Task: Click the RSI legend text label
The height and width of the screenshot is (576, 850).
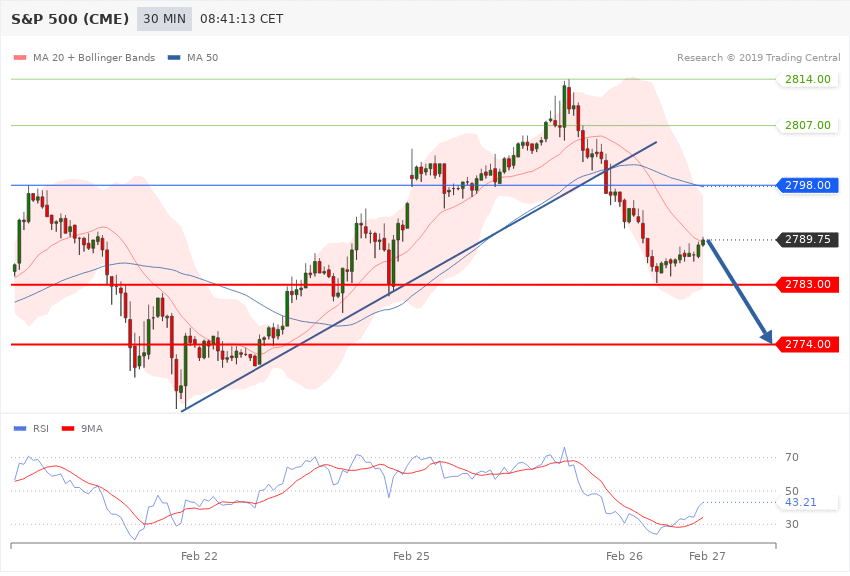Action: pos(41,429)
